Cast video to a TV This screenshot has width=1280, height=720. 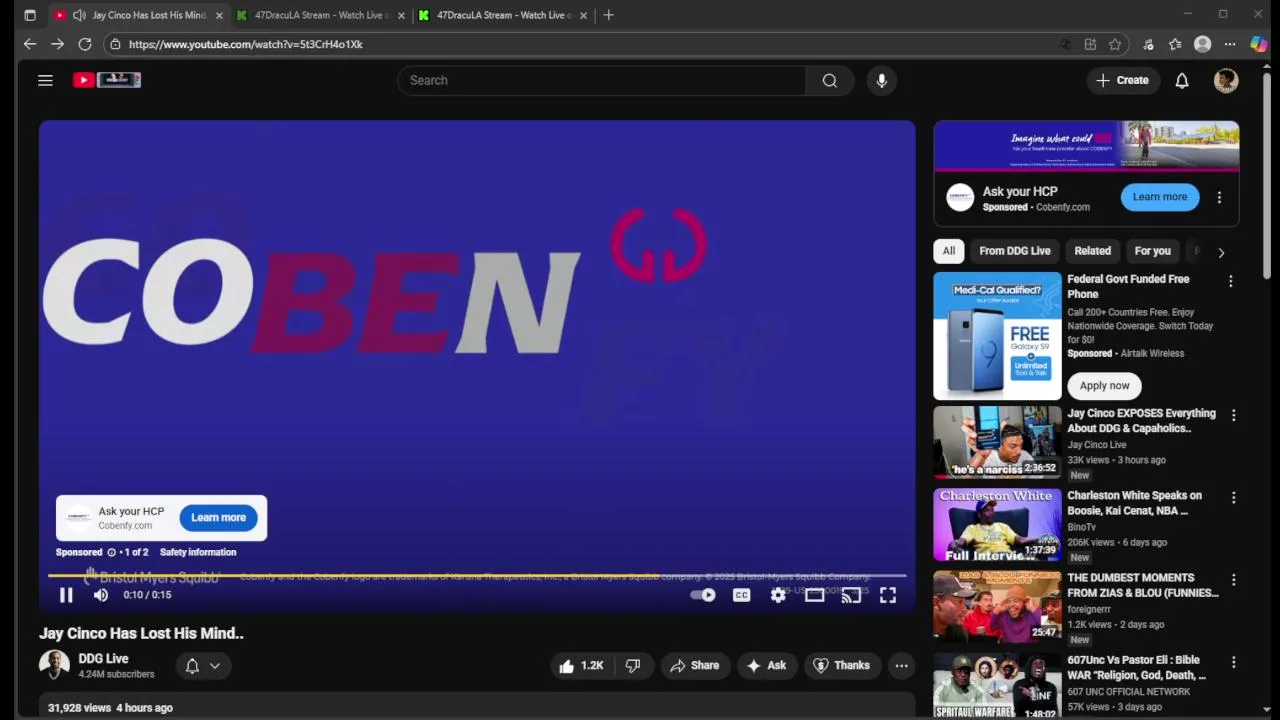(851, 595)
